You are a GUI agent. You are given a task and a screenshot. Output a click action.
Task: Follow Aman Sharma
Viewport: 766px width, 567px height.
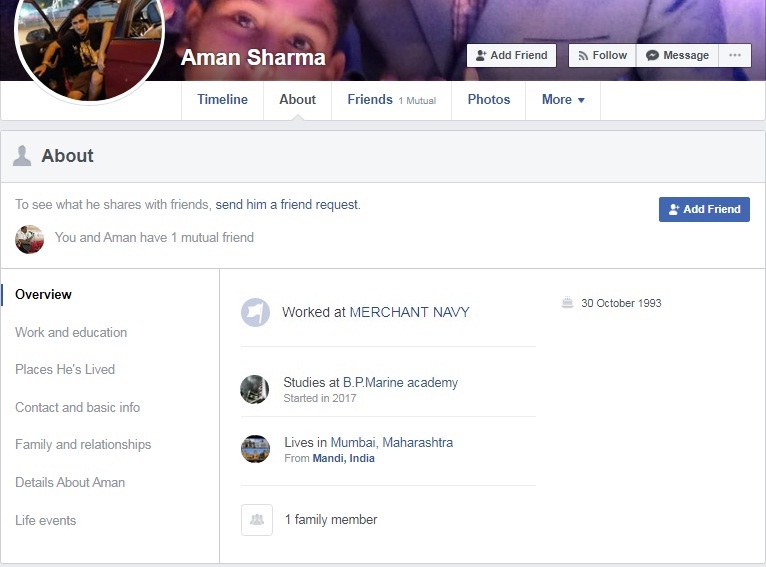[x=602, y=55]
